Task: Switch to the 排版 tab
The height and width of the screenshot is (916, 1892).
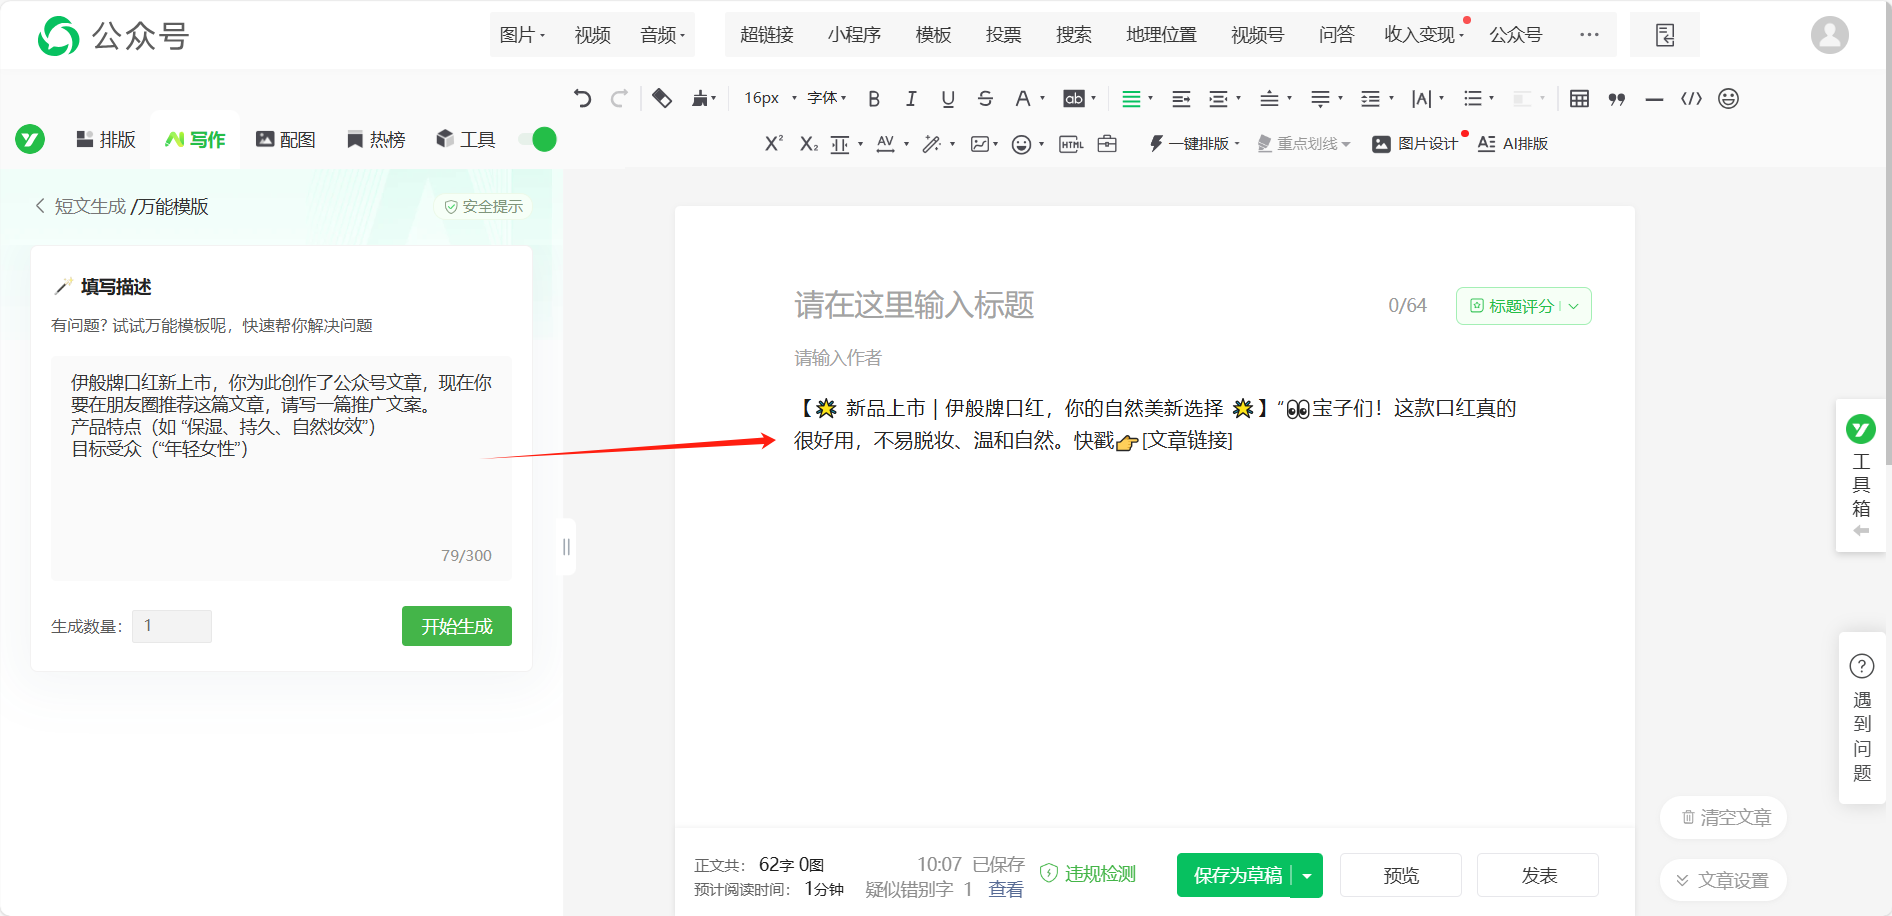Action: click(106, 139)
